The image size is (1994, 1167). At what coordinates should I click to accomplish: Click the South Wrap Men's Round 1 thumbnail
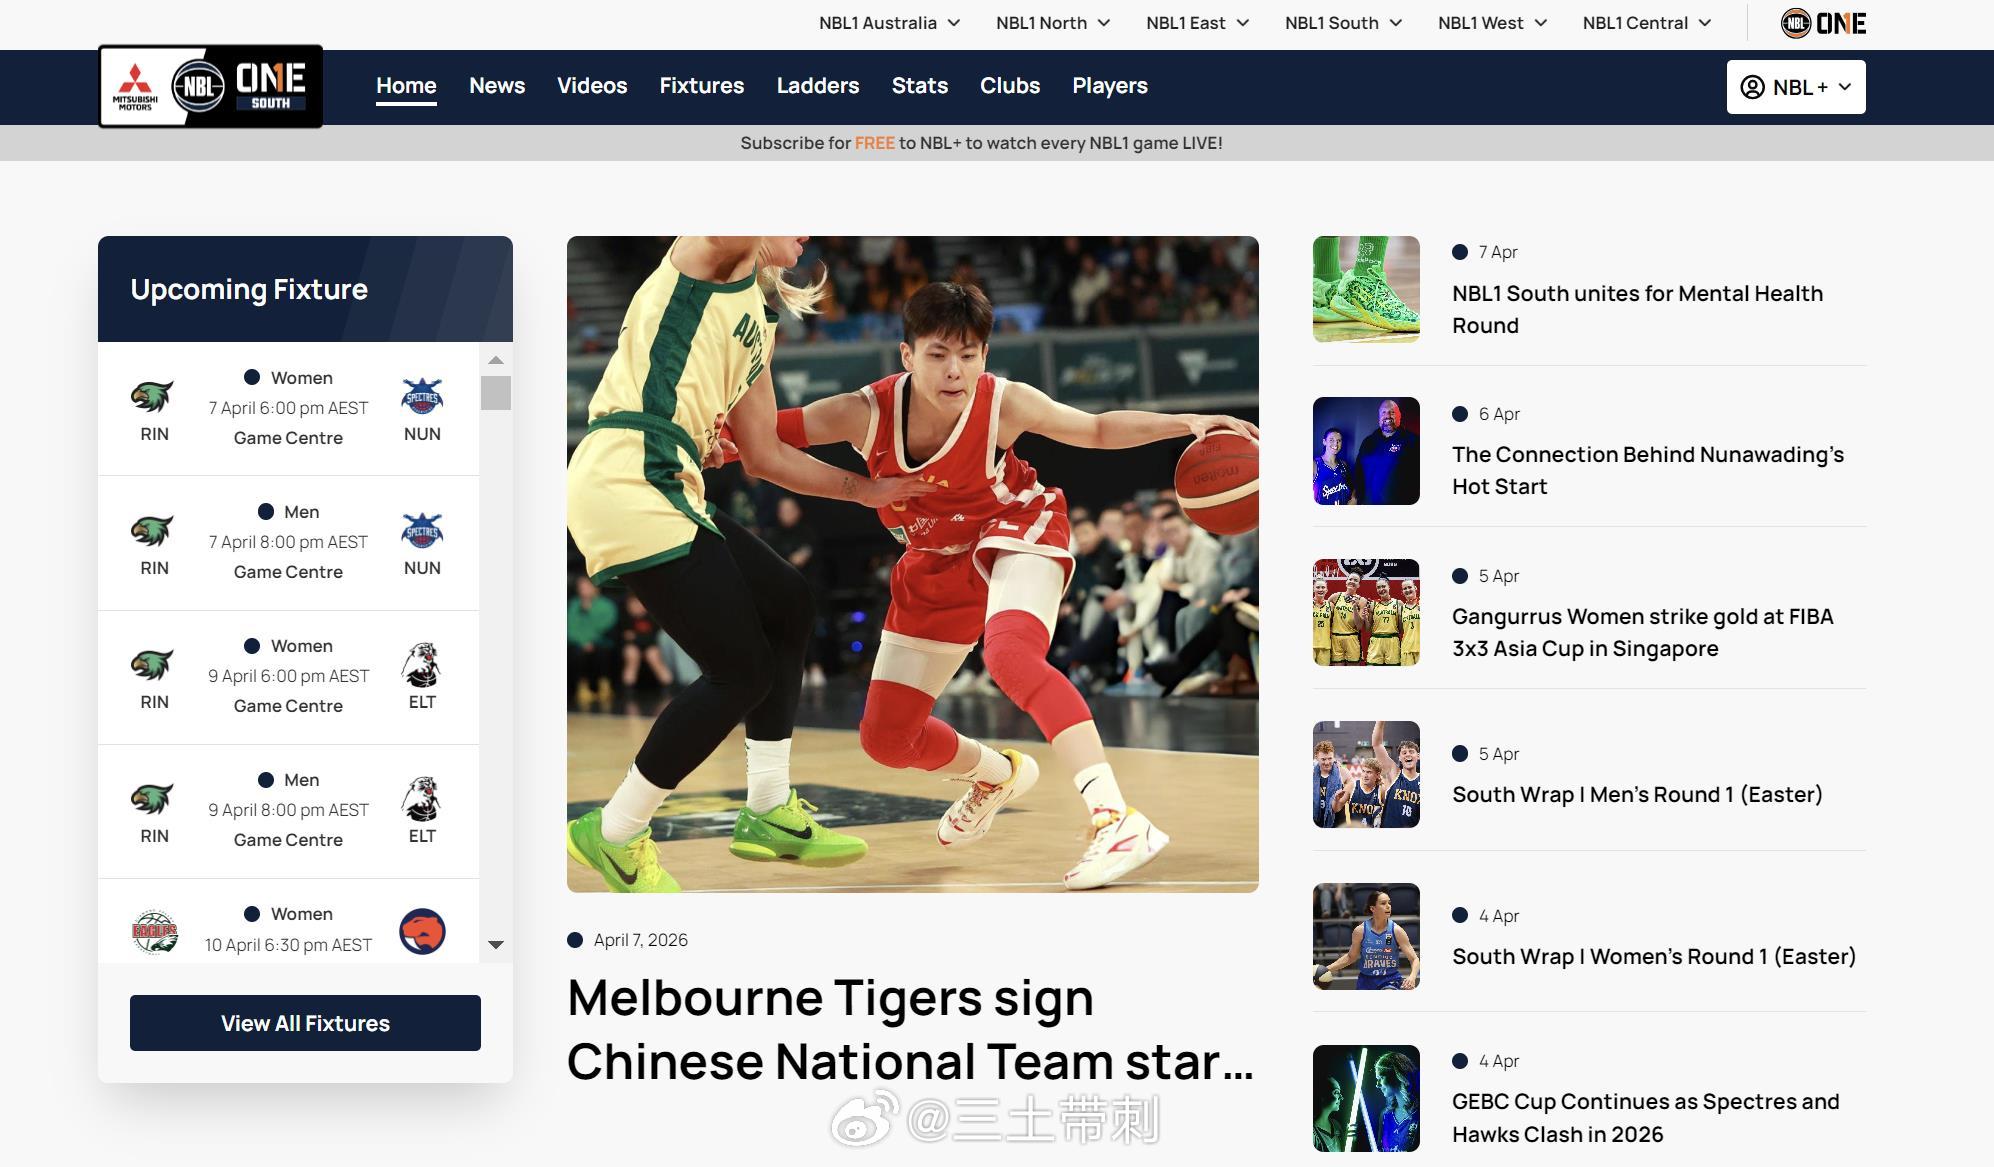(x=1366, y=774)
